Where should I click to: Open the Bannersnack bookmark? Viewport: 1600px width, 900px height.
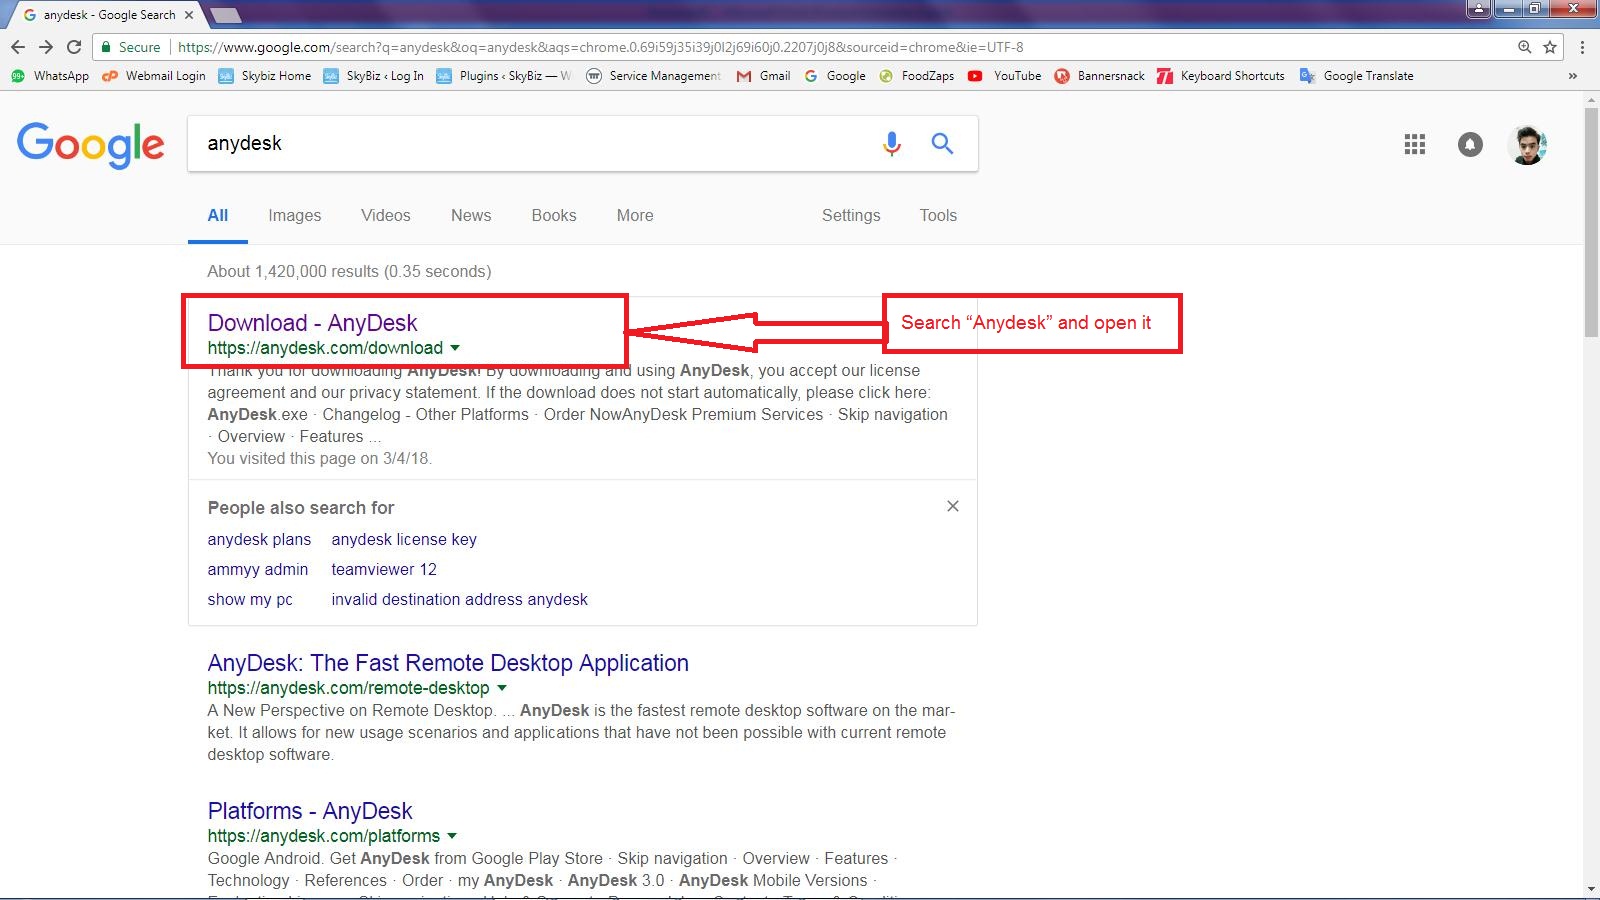pyautogui.click(x=1099, y=76)
